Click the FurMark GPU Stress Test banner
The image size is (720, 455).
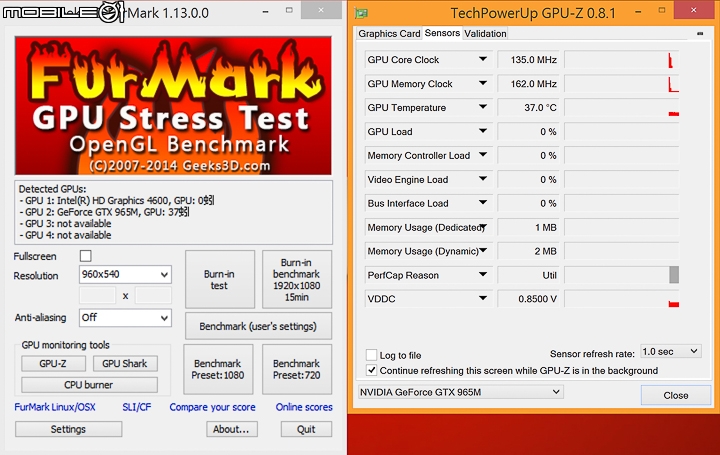tap(173, 106)
